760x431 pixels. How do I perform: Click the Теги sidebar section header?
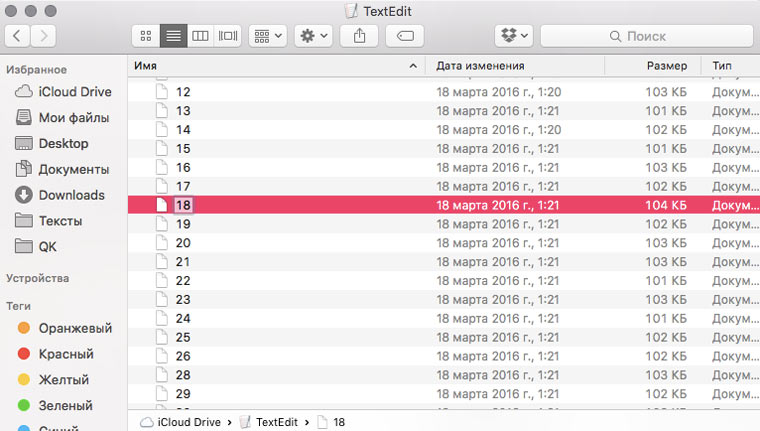tap(18, 306)
